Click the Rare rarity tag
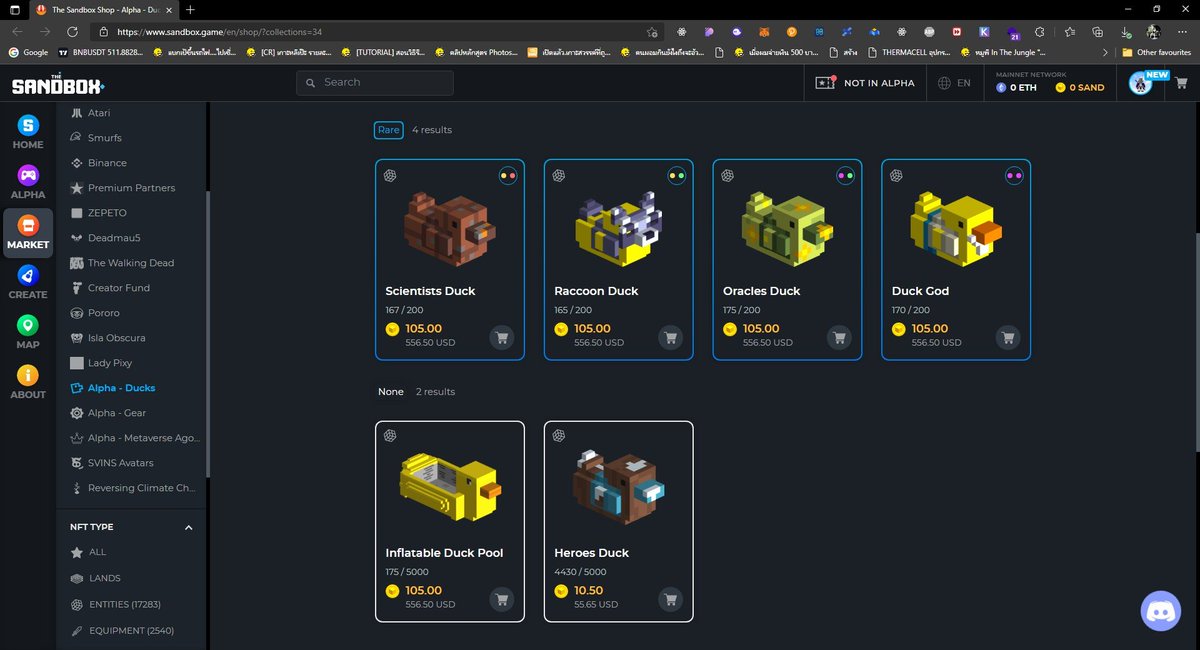Screen dimensions: 1200x650 [388, 130]
